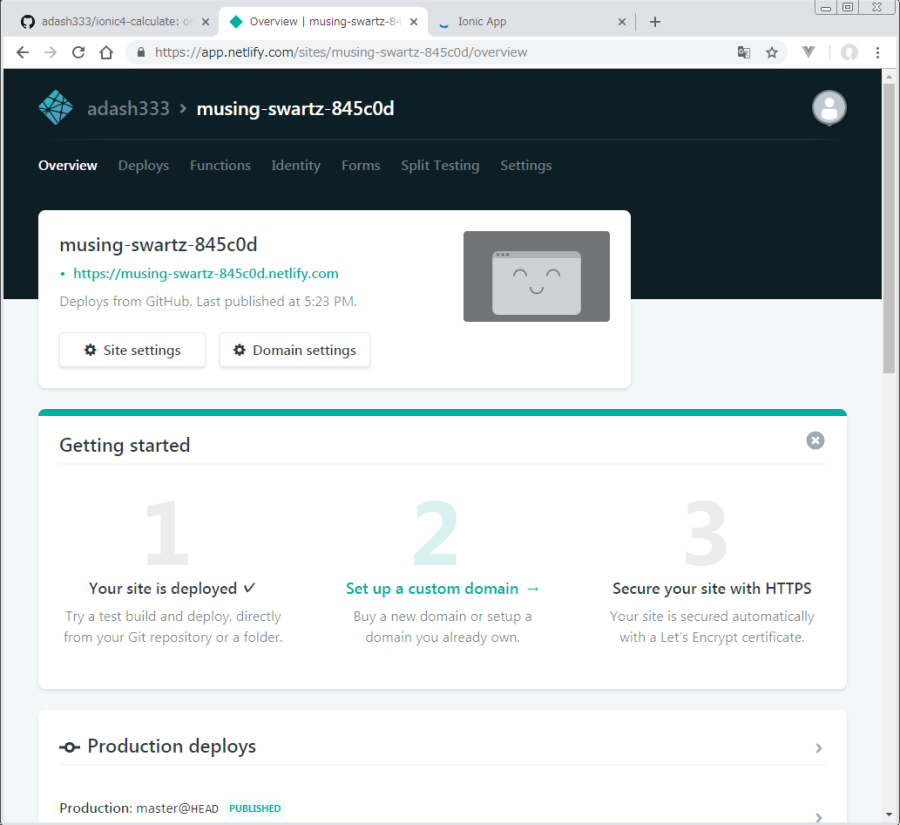
Task: Bookmark this page with the star icon
Action: coord(772,52)
